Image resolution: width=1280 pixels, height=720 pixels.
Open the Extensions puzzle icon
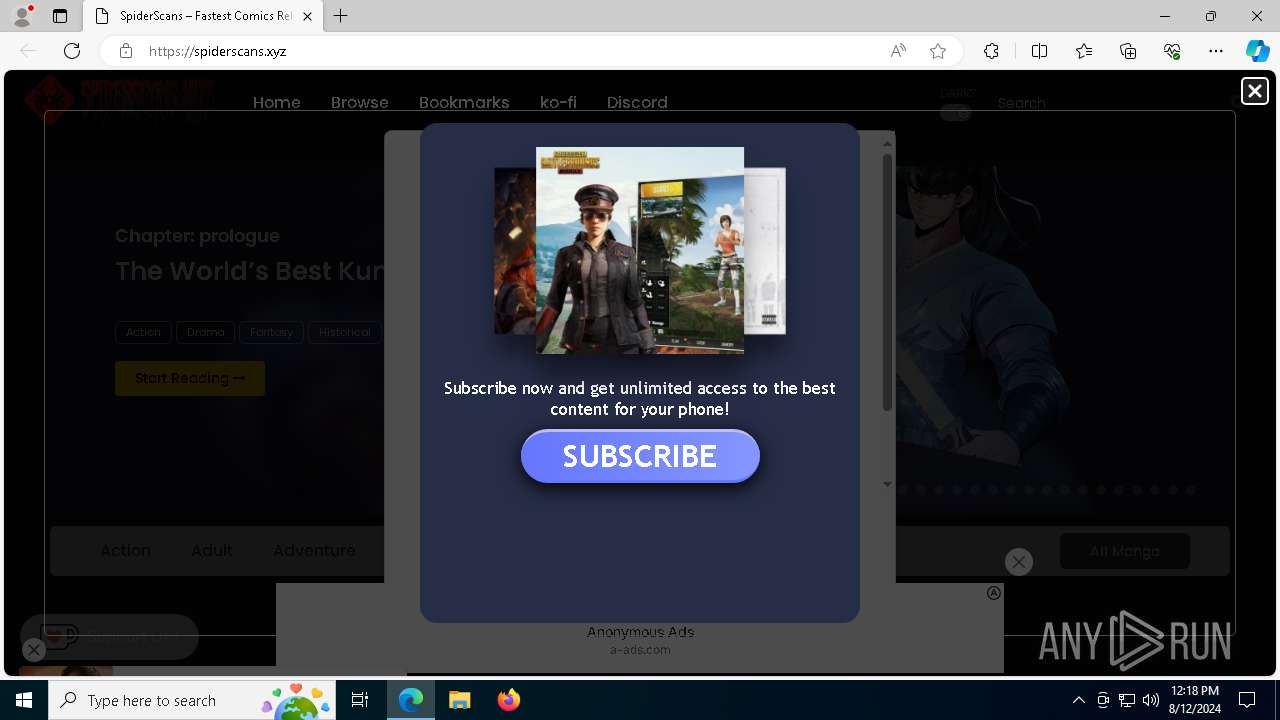(x=991, y=51)
